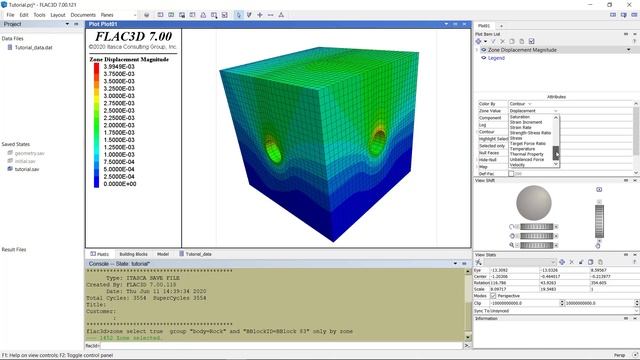Click the flac3d command input field
This screenshot has height=360, width=640.
(x=281, y=346)
